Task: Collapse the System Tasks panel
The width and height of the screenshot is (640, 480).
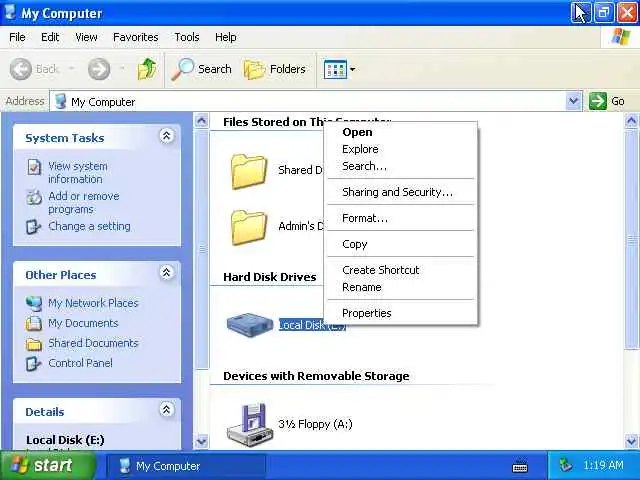Action: coord(166,136)
